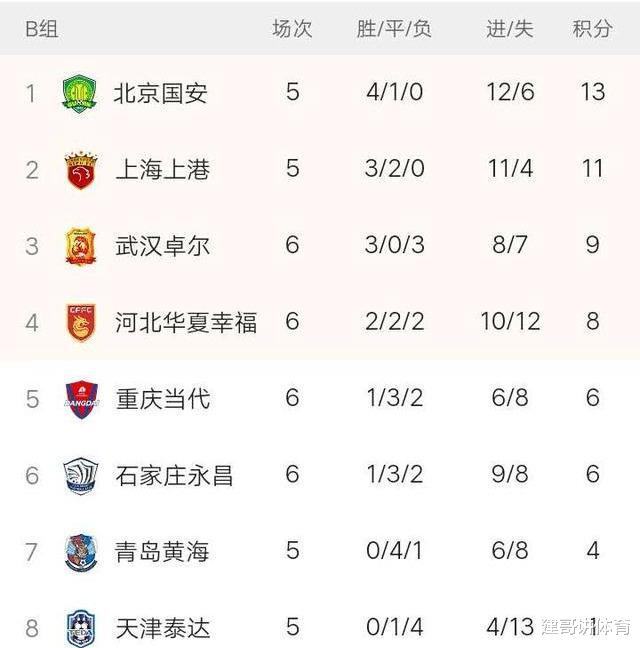Click the 场次 column header
Image resolution: width=640 pixels, height=648 pixels.
click(x=292, y=29)
